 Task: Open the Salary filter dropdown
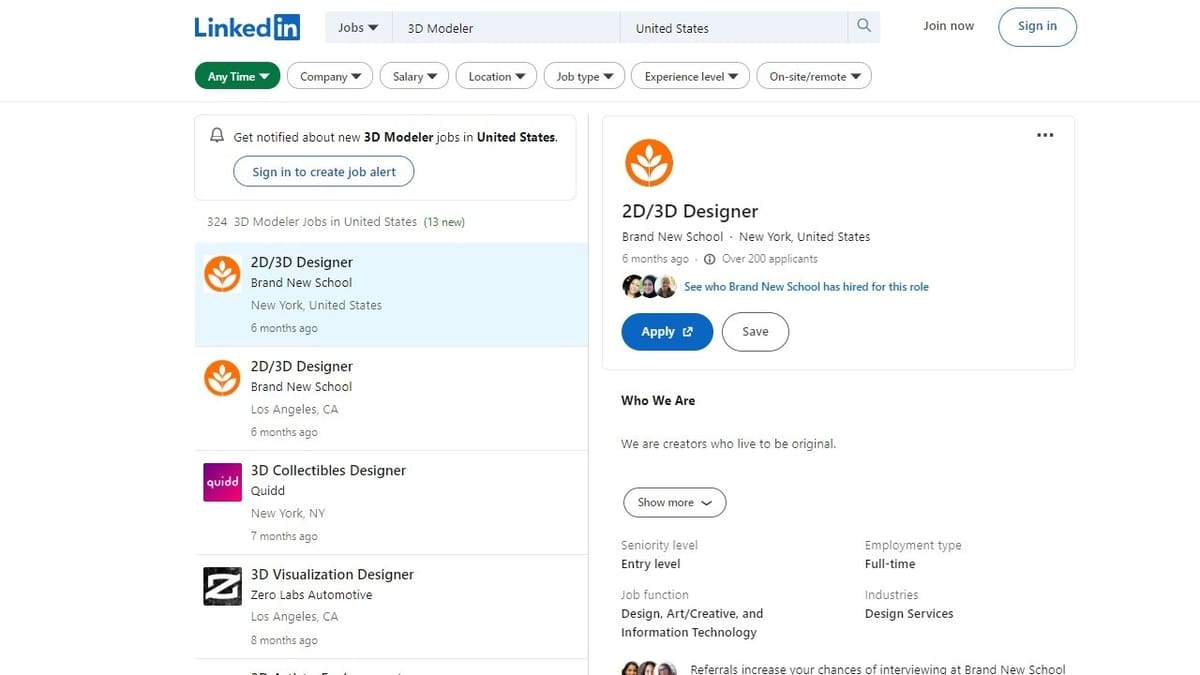tap(414, 76)
